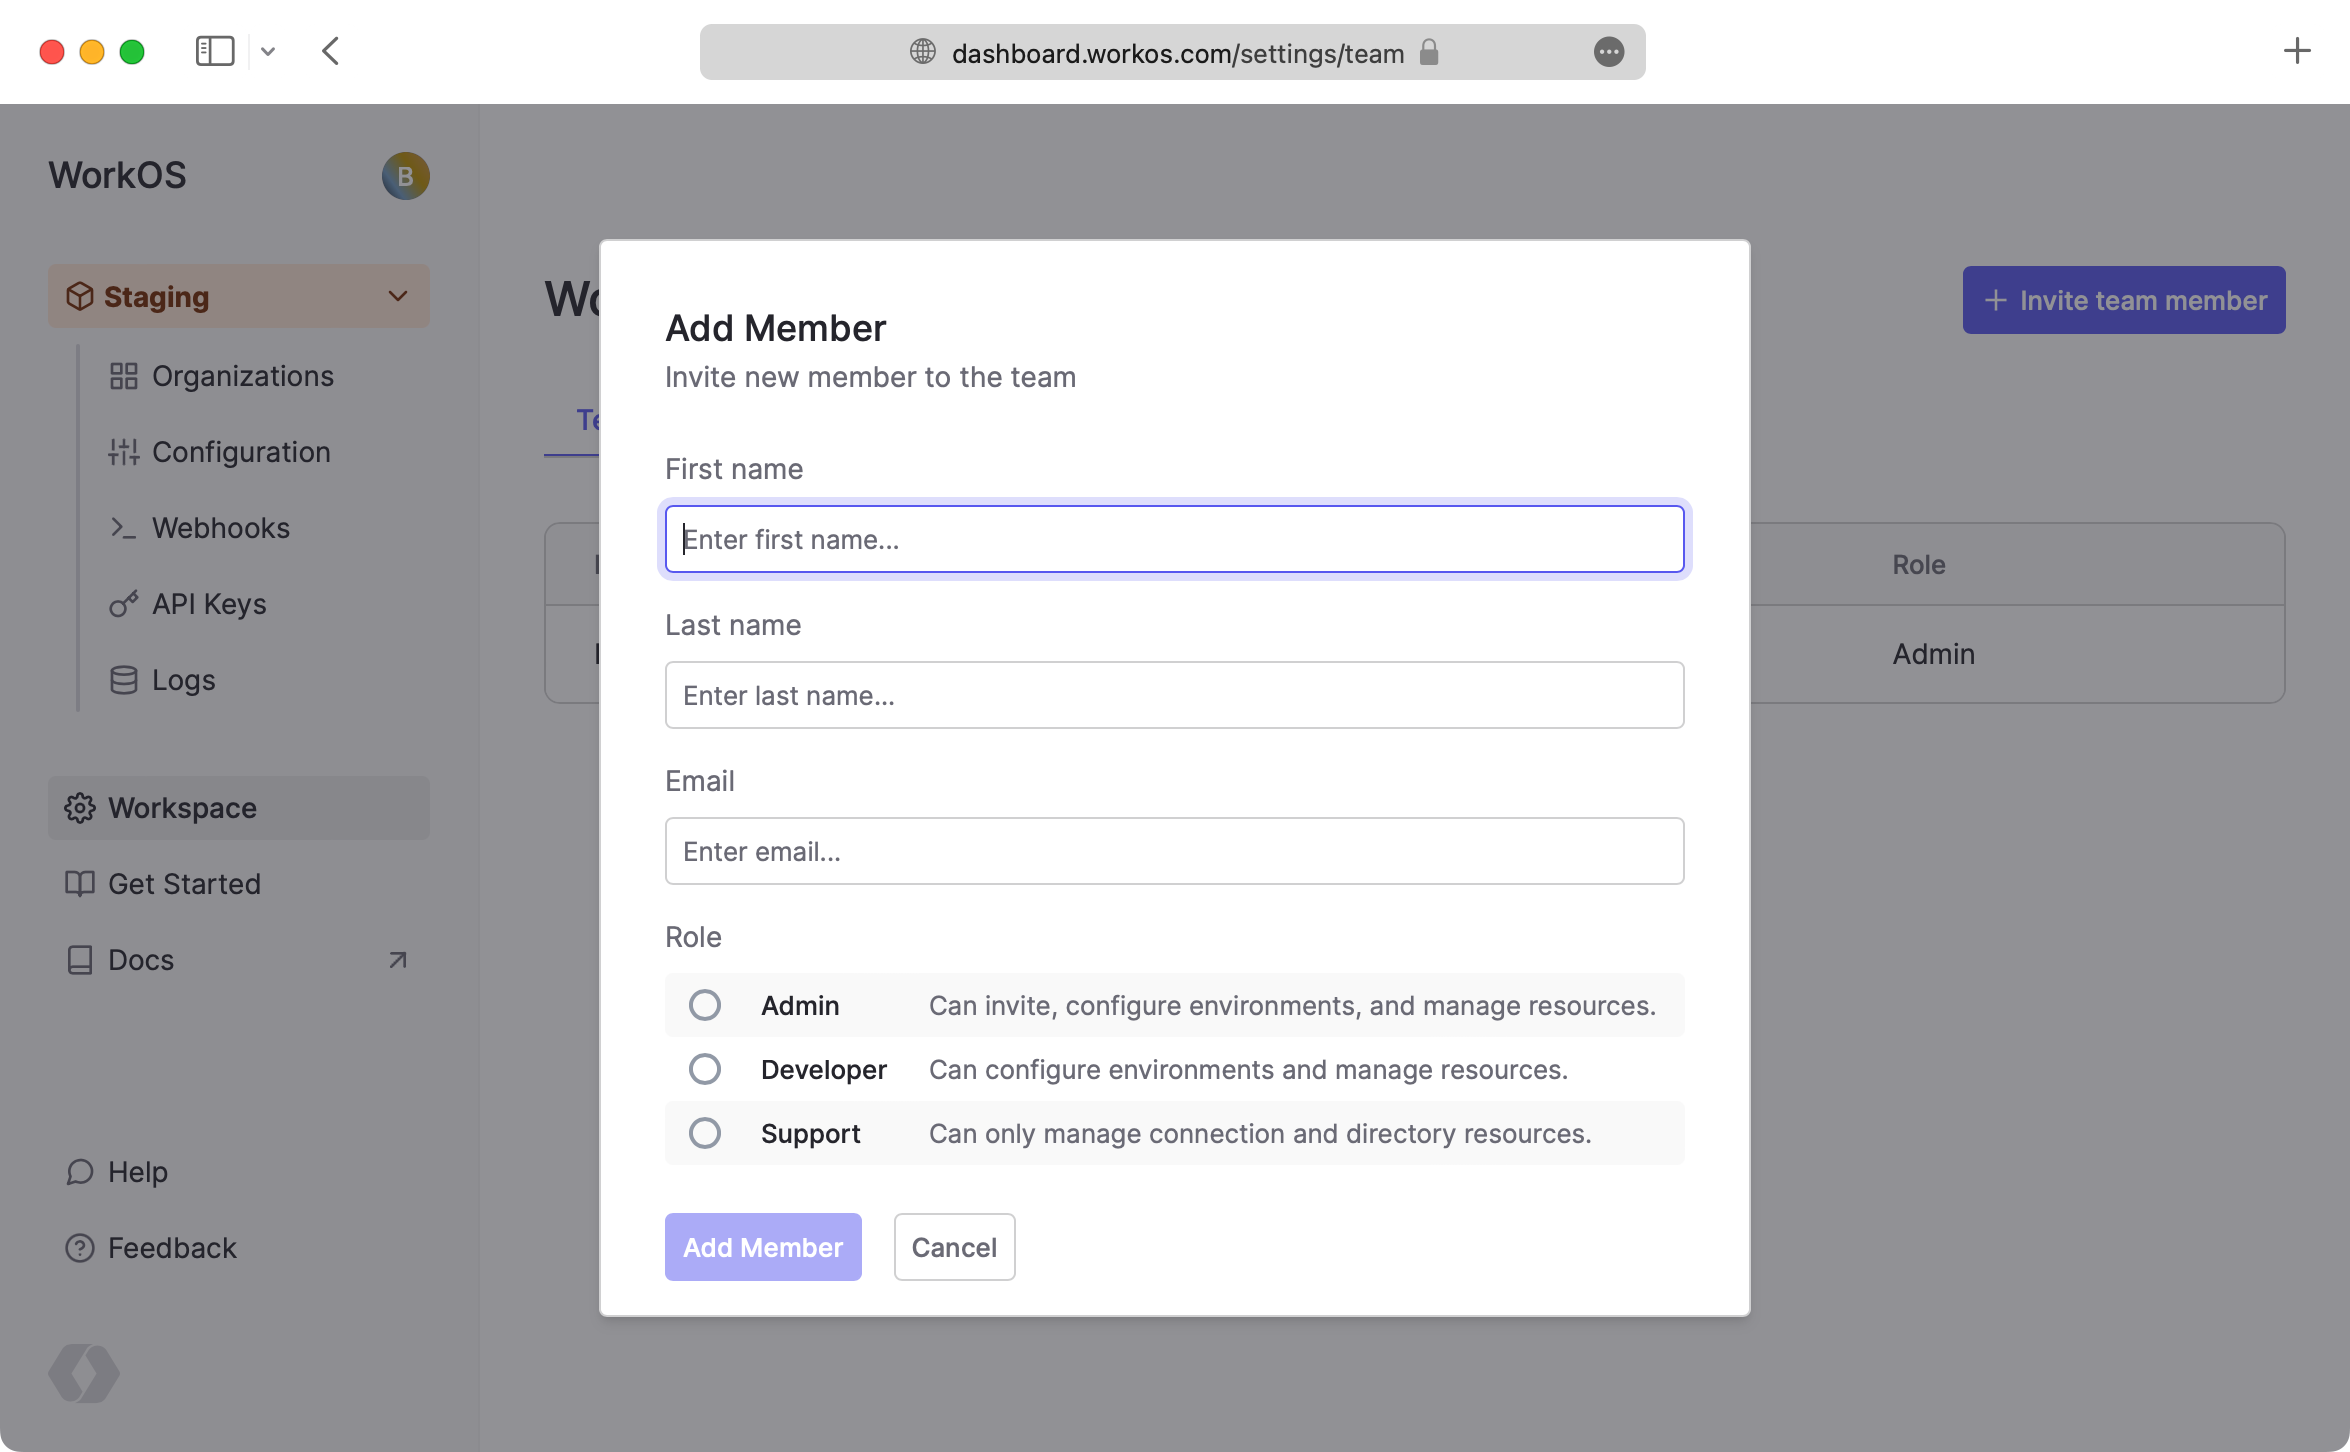Click the user avatar labeled B
2350x1452 pixels.
(x=405, y=176)
